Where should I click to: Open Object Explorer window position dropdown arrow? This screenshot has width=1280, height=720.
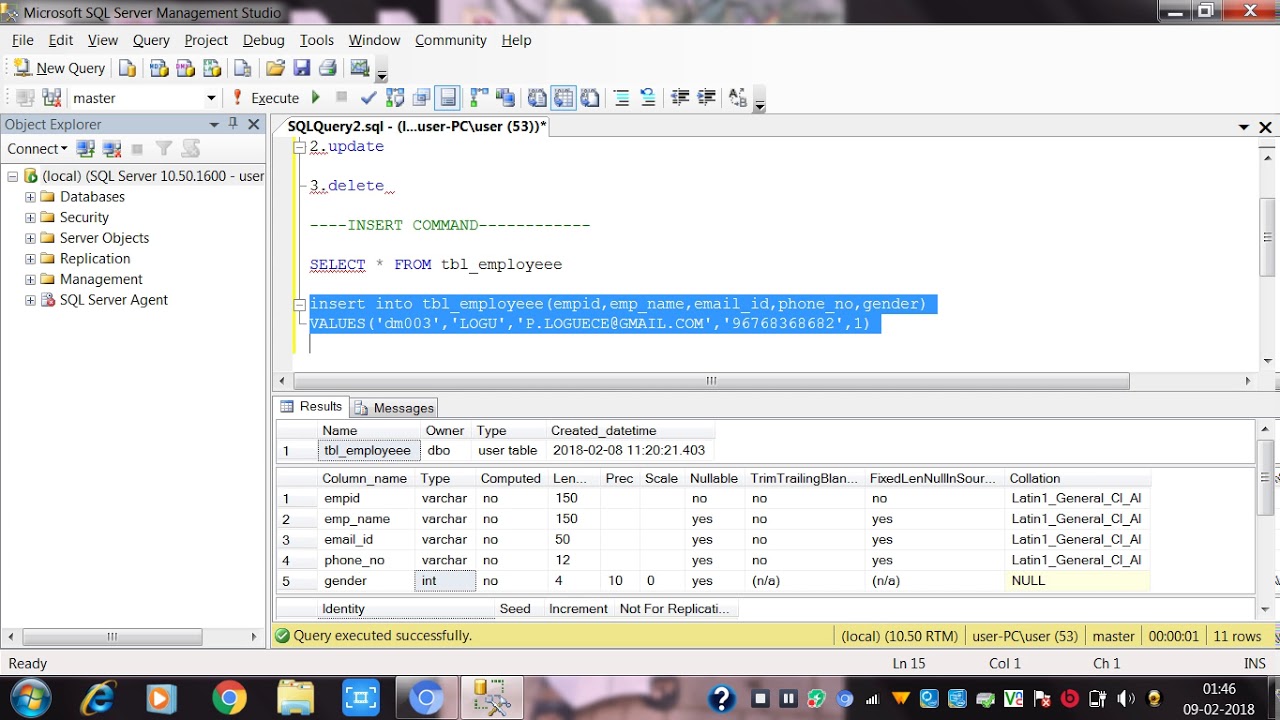click(214, 124)
